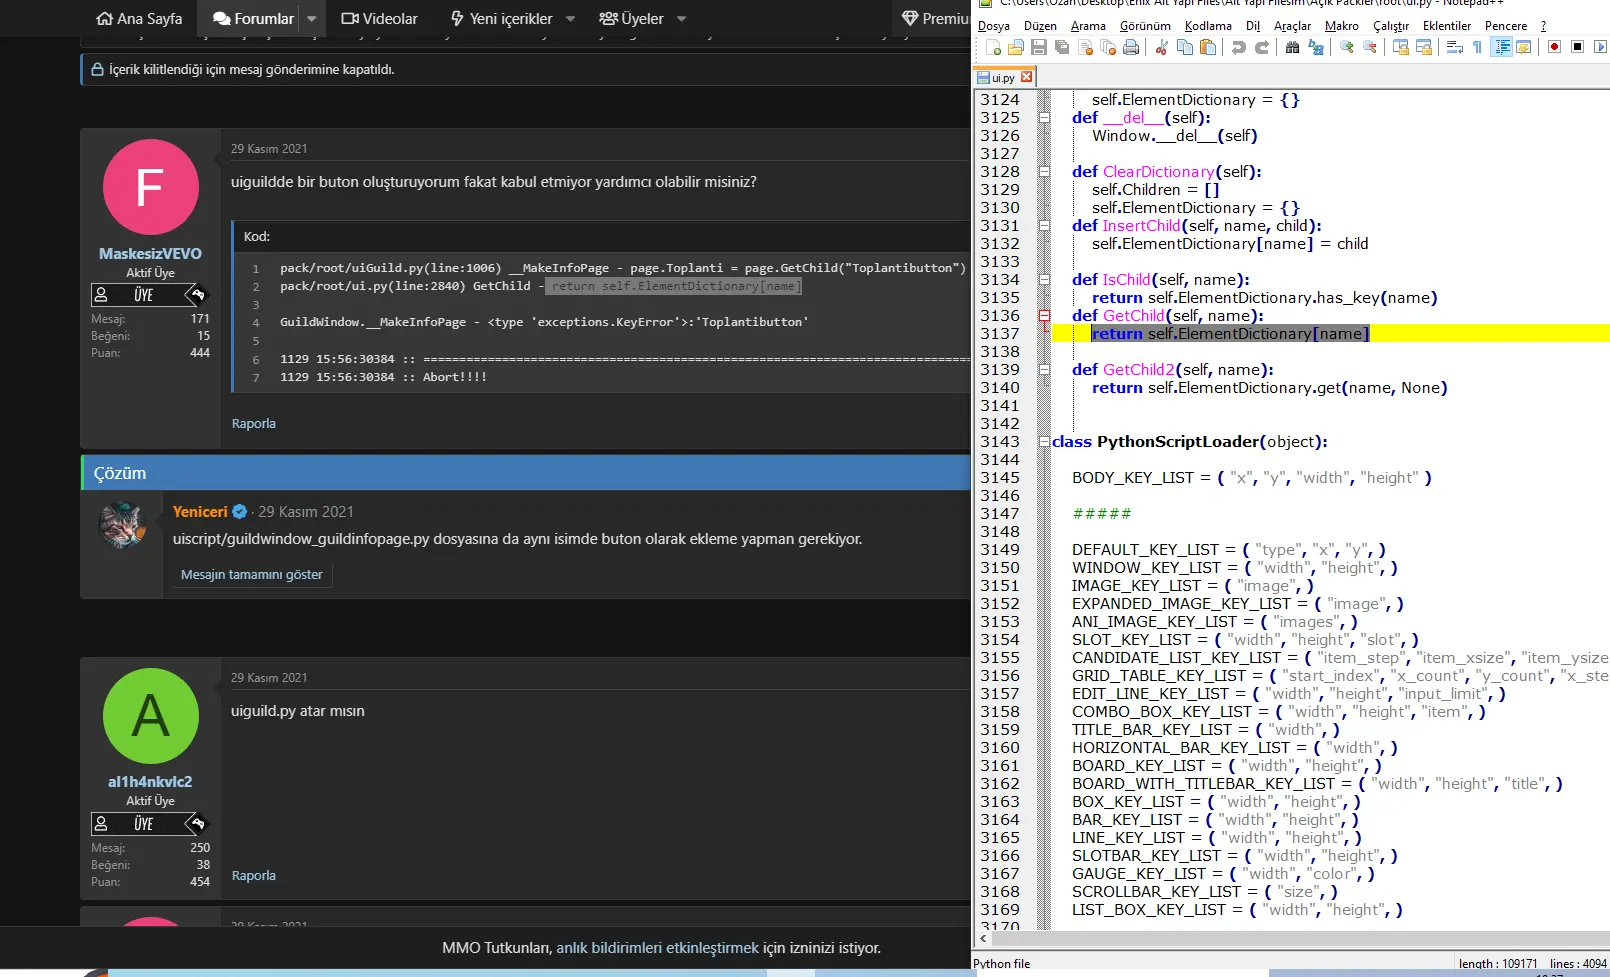Open a file using the Open icon
Viewport: 1610px width, 977px height.
(x=1014, y=47)
